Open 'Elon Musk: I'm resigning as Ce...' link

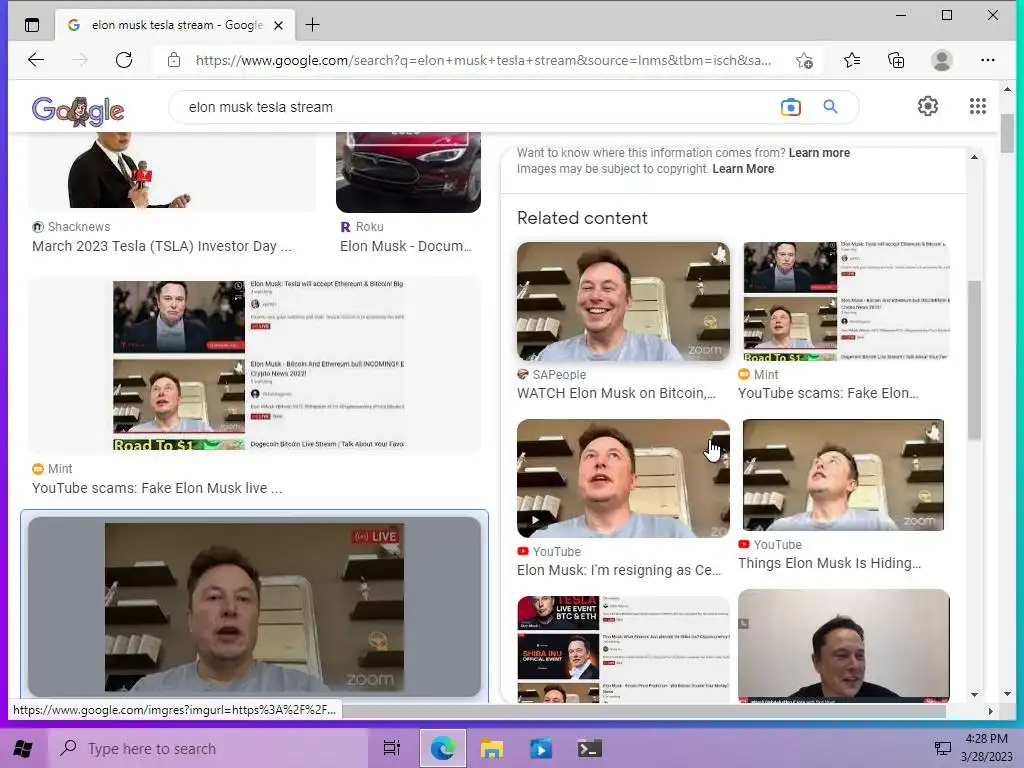618,570
